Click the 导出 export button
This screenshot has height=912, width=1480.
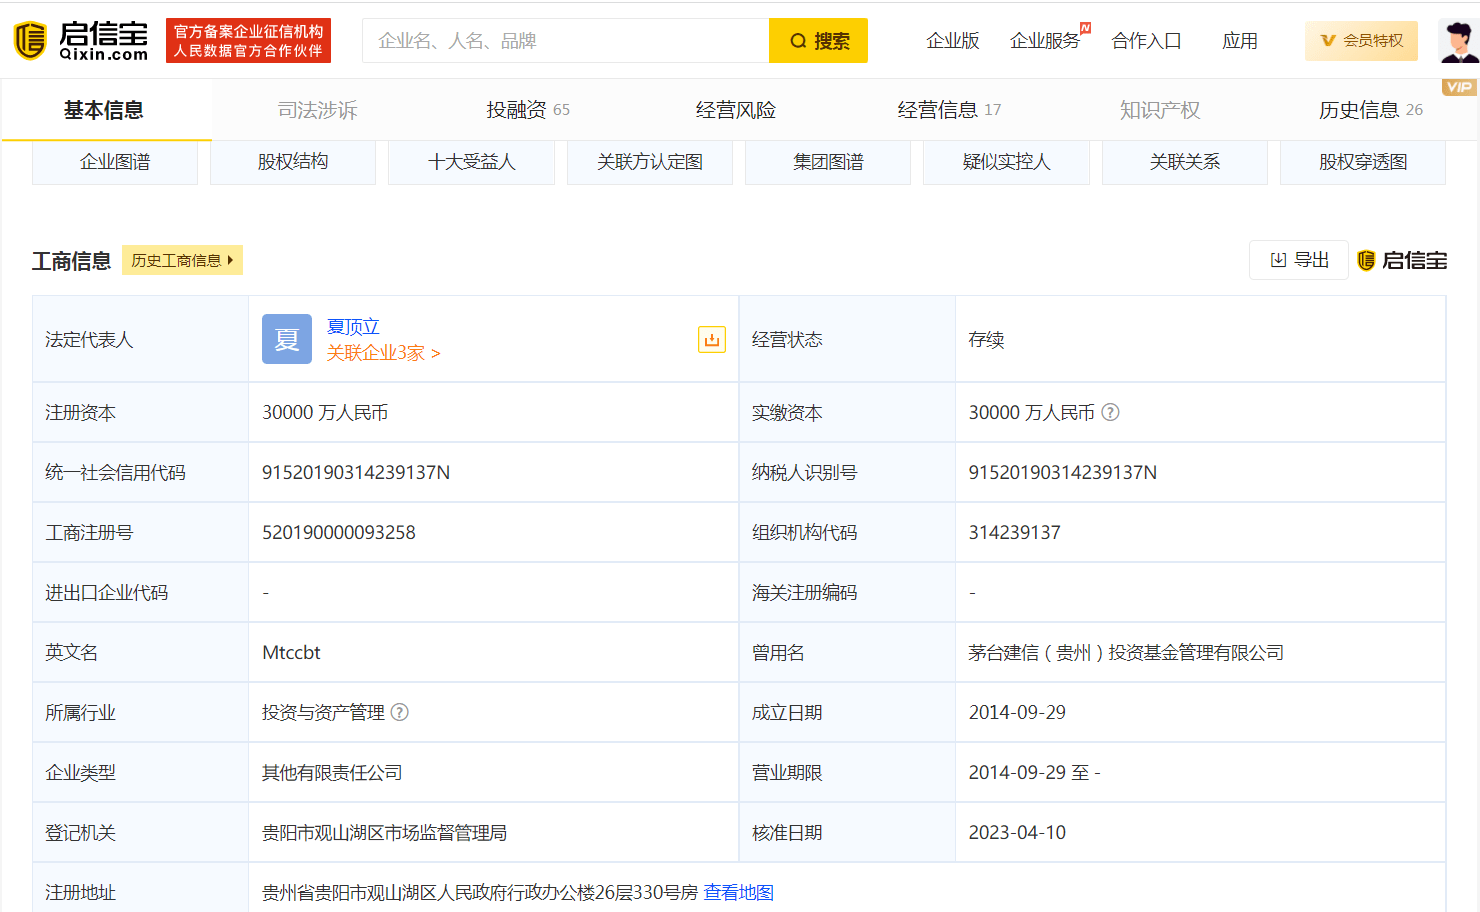click(x=1299, y=260)
